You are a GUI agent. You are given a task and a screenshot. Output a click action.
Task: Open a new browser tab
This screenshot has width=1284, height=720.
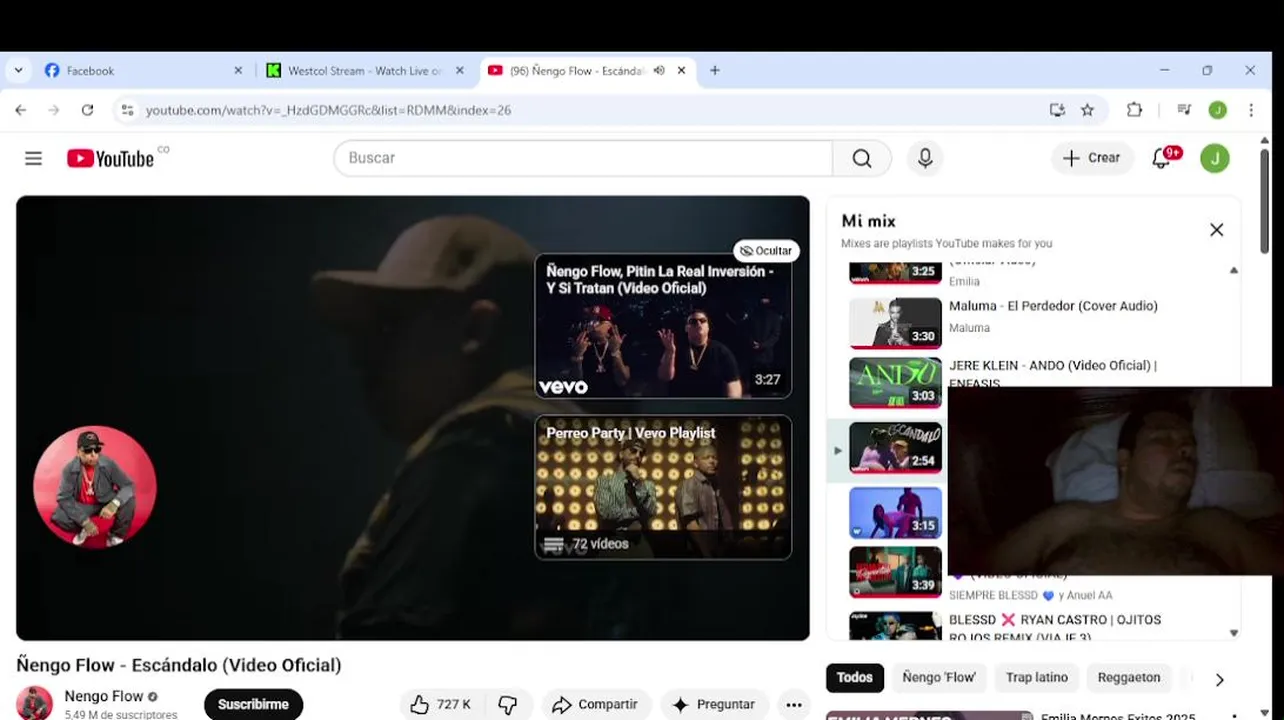coord(714,71)
